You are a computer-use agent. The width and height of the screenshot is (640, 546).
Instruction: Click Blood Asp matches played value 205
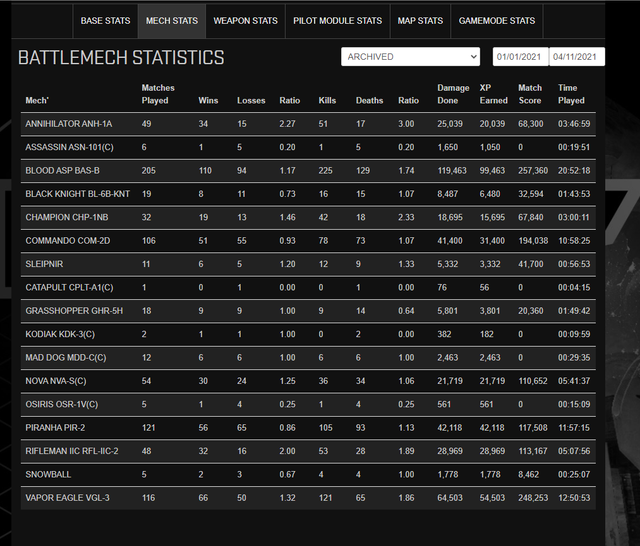point(149,171)
